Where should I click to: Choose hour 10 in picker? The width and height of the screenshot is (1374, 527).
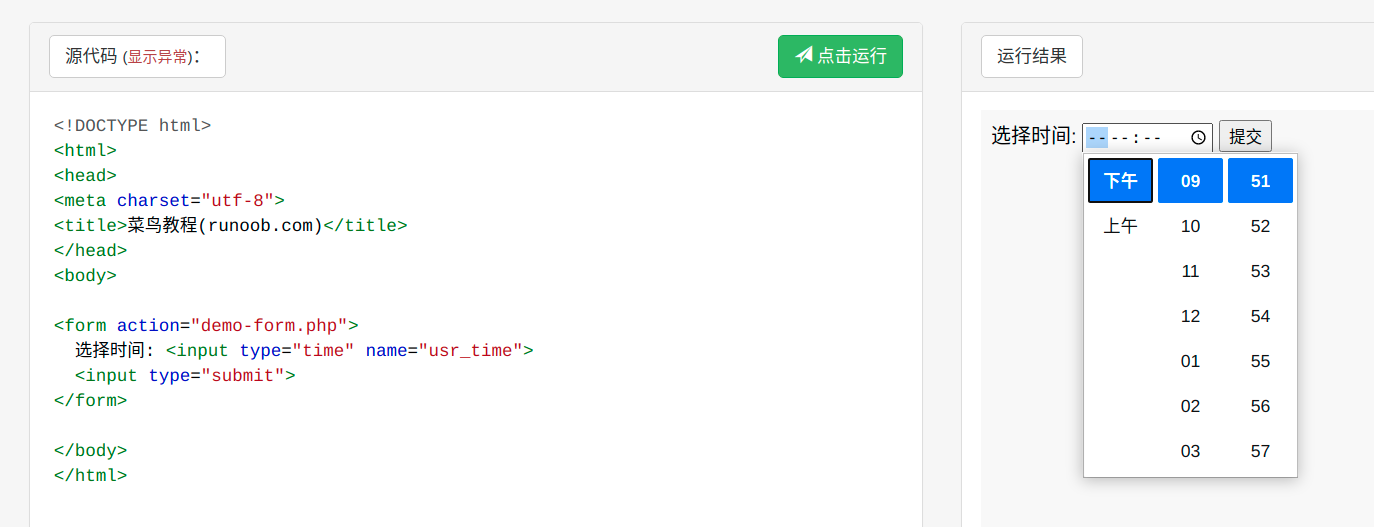tap(1190, 226)
